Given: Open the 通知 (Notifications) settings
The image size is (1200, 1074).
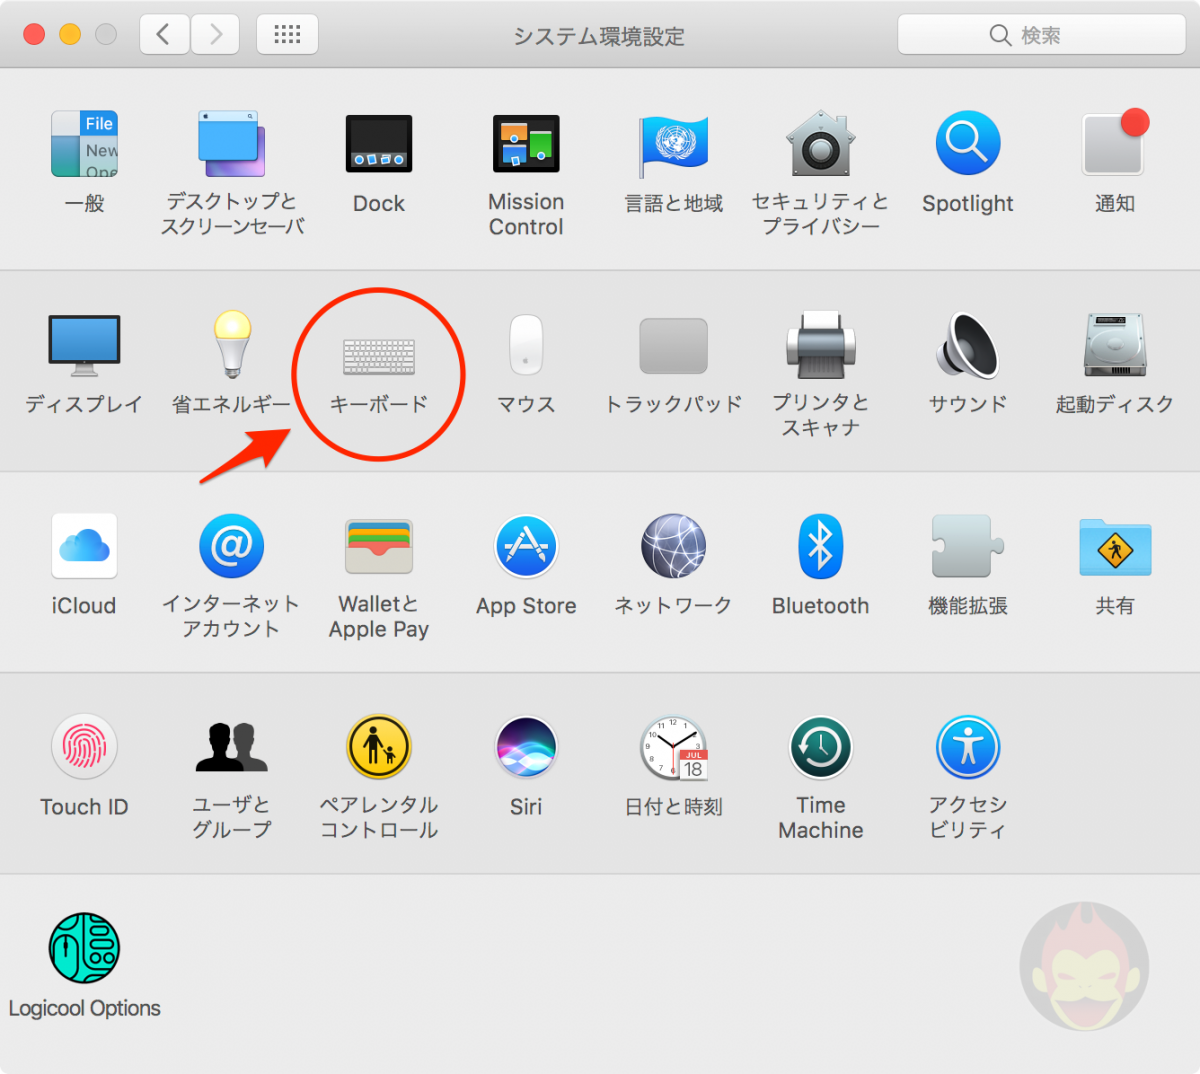Looking at the screenshot, I should (x=1113, y=142).
